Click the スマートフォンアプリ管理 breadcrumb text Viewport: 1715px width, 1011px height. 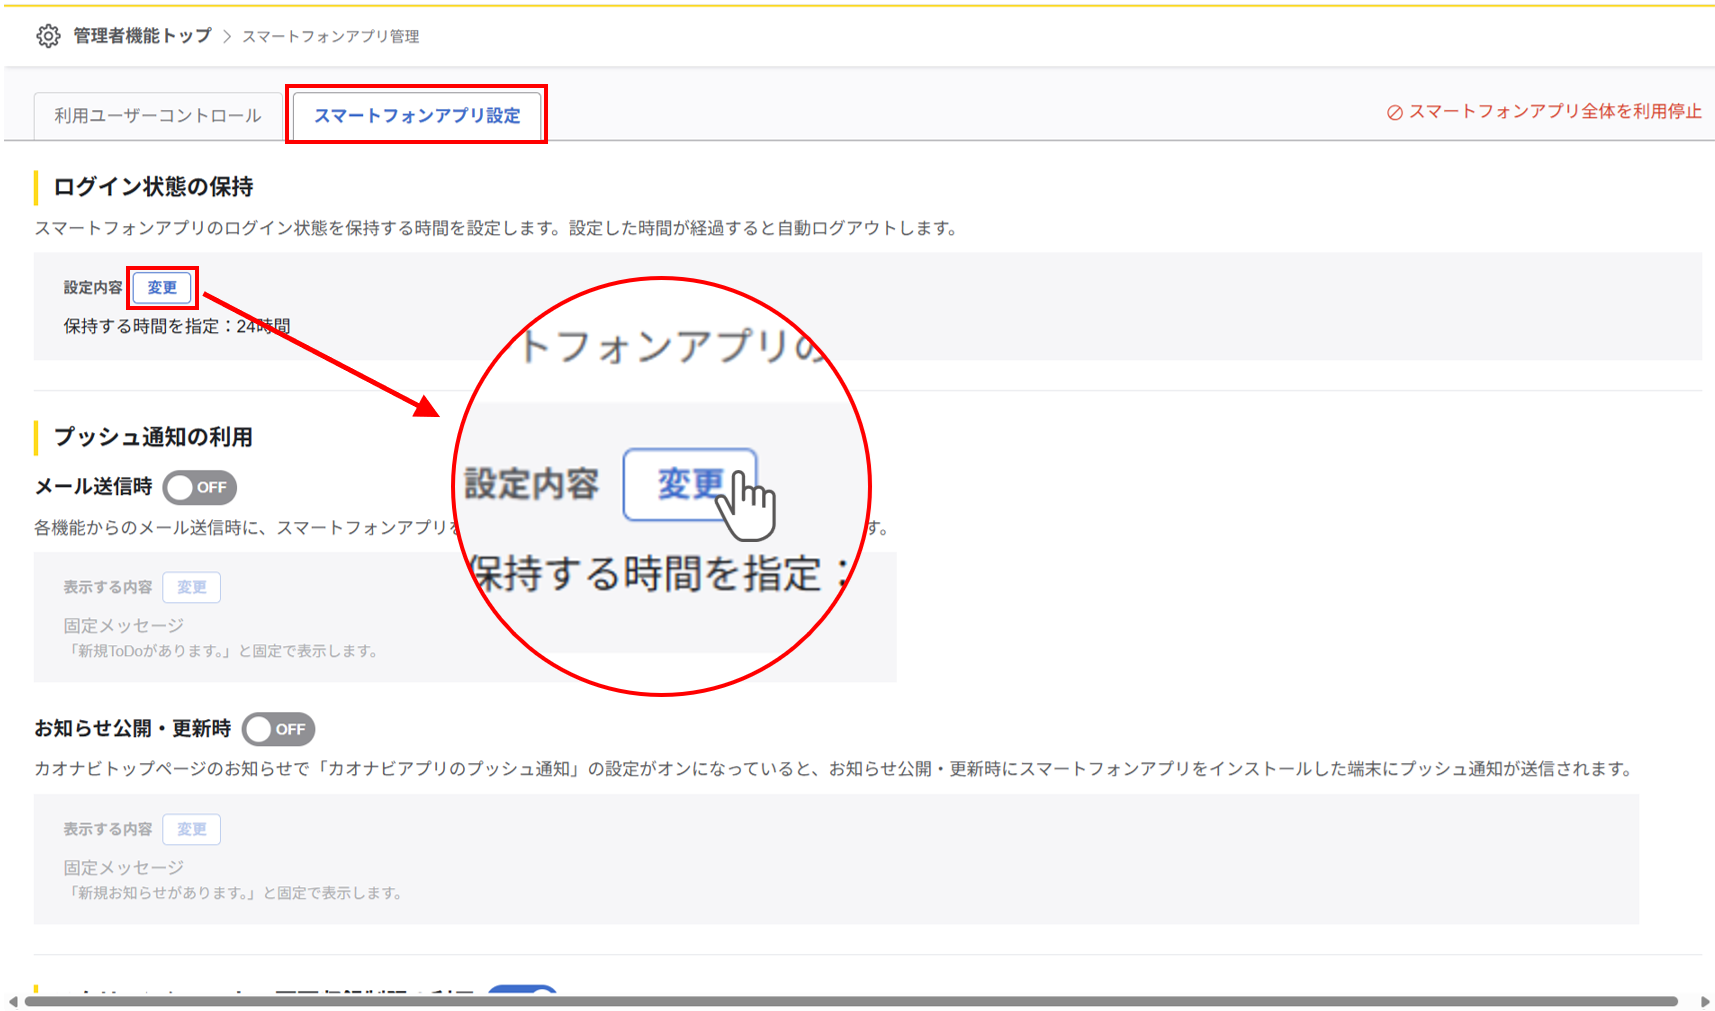[x=330, y=37]
